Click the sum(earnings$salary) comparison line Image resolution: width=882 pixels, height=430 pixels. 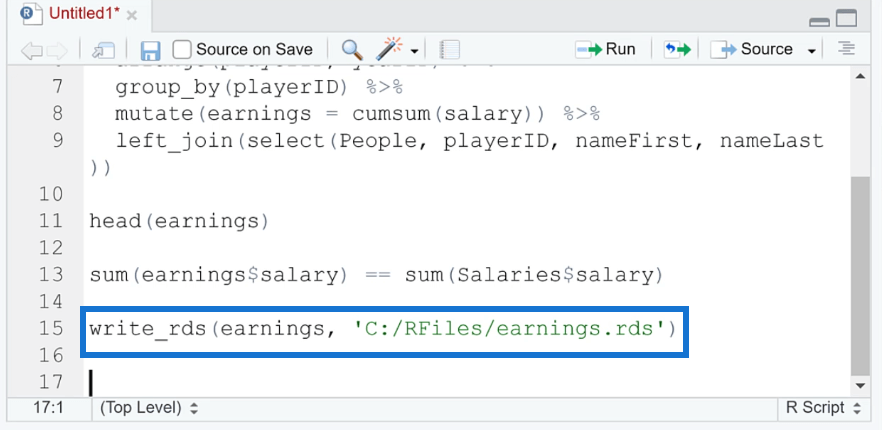377,275
